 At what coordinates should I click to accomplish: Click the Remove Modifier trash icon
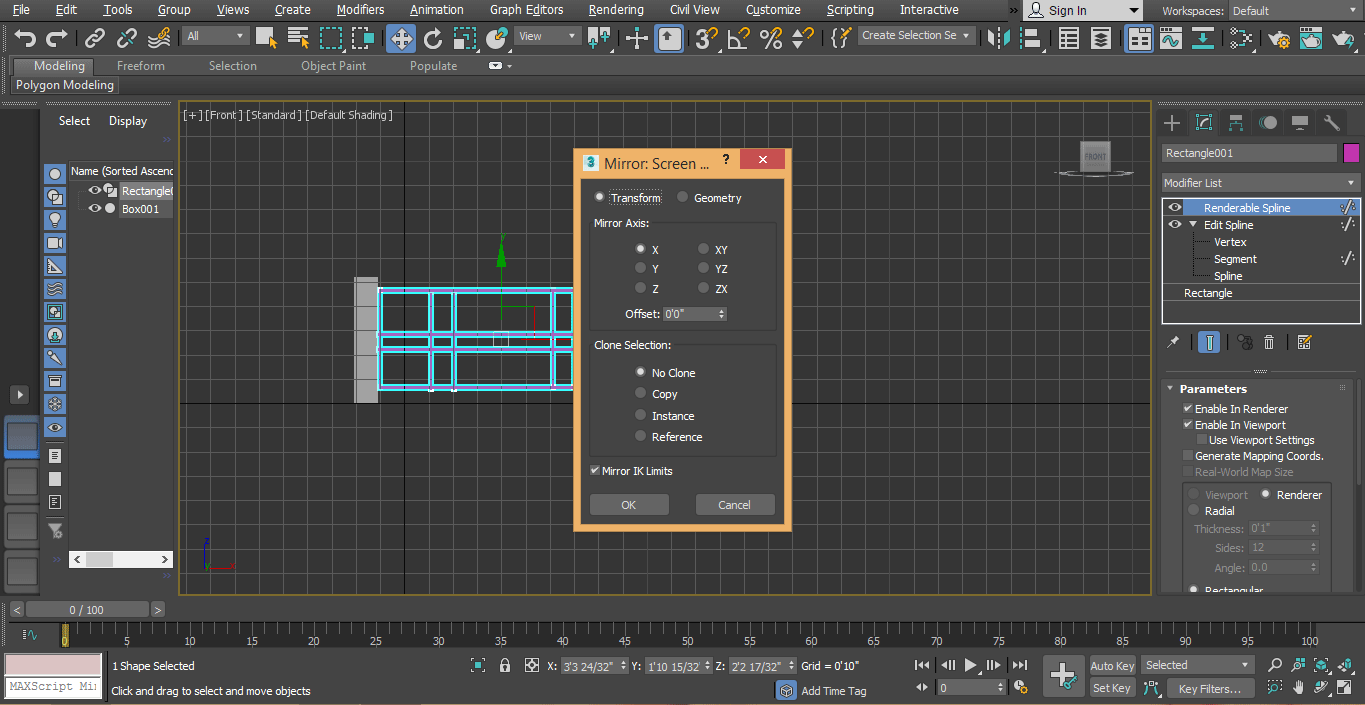point(1270,342)
